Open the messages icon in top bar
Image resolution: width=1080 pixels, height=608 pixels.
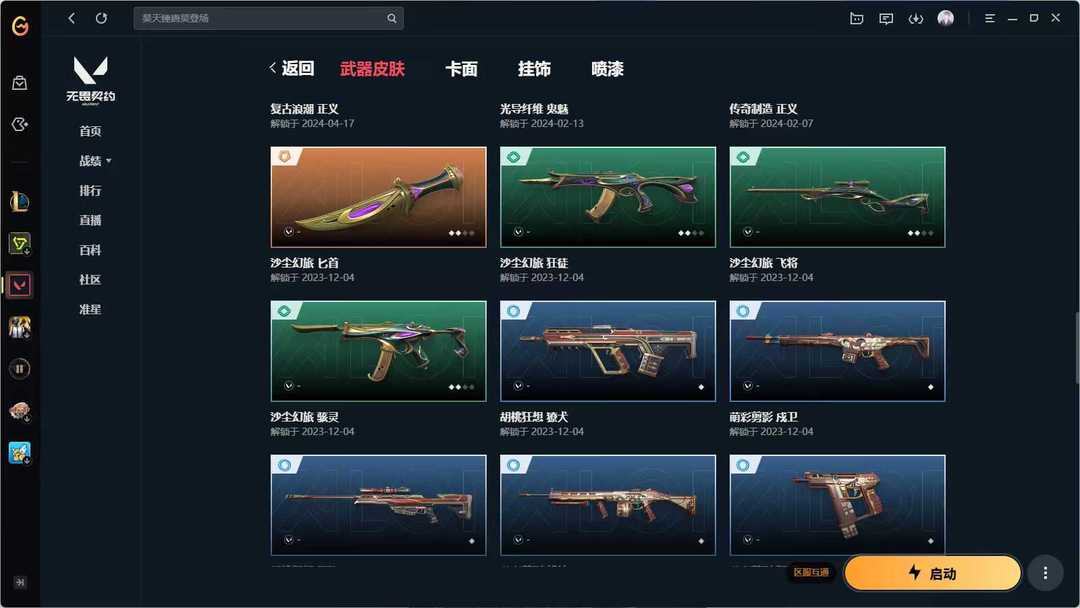tap(886, 19)
